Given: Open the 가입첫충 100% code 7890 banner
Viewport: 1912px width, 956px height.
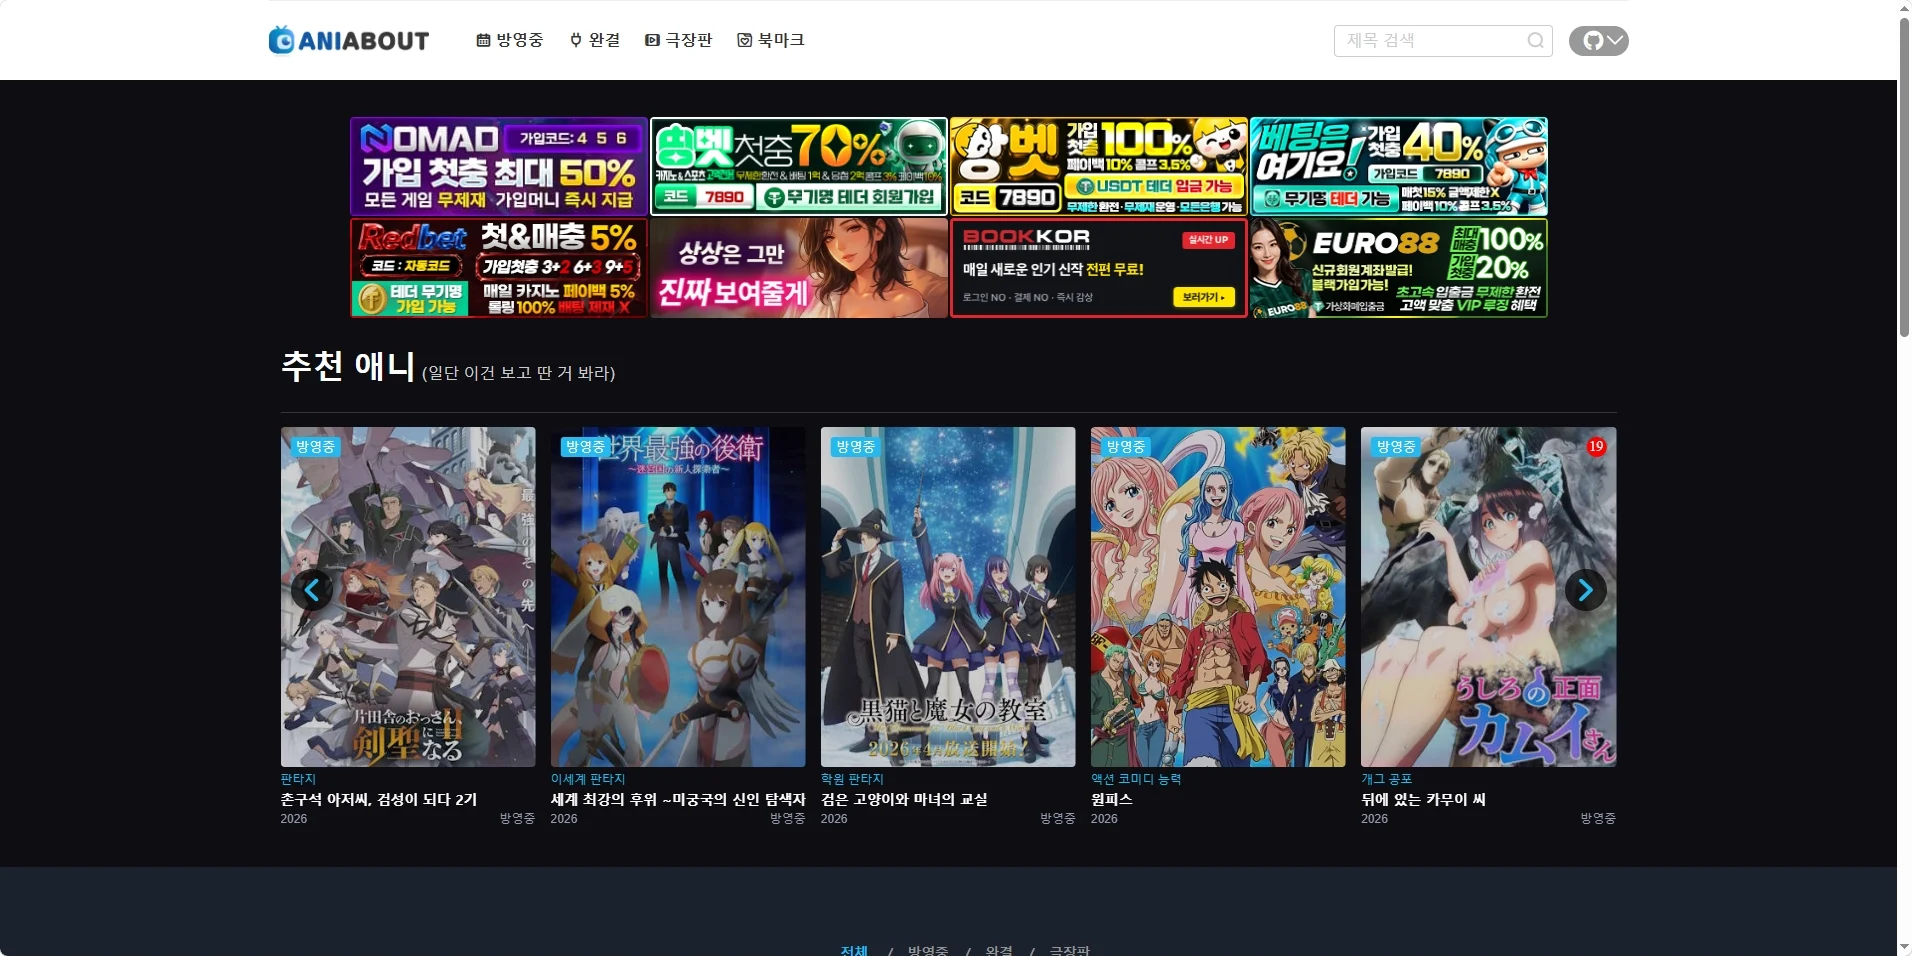Looking at the screenshot, I should tap(1099, 166).
